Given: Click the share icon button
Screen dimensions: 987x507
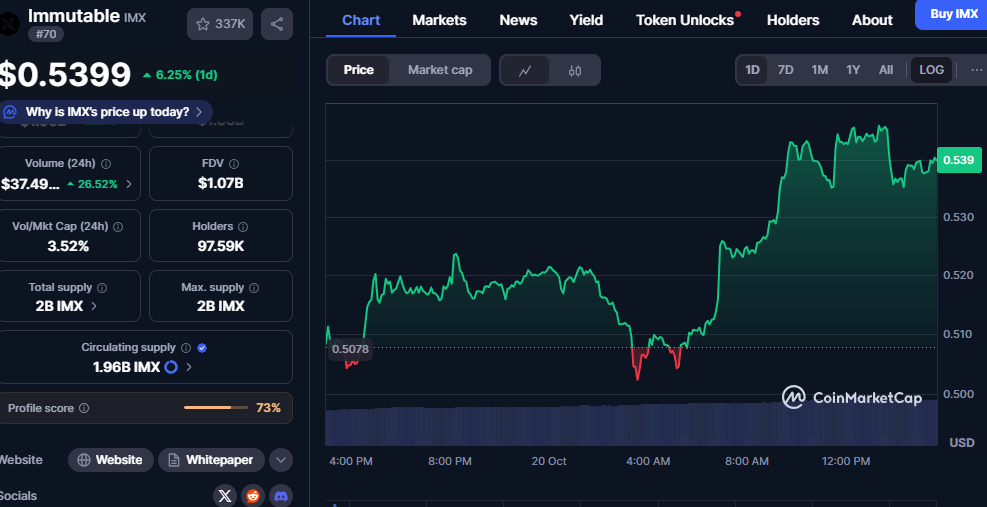Looking at the screenshot, I should pyautogui.click(x=276, y=24).
